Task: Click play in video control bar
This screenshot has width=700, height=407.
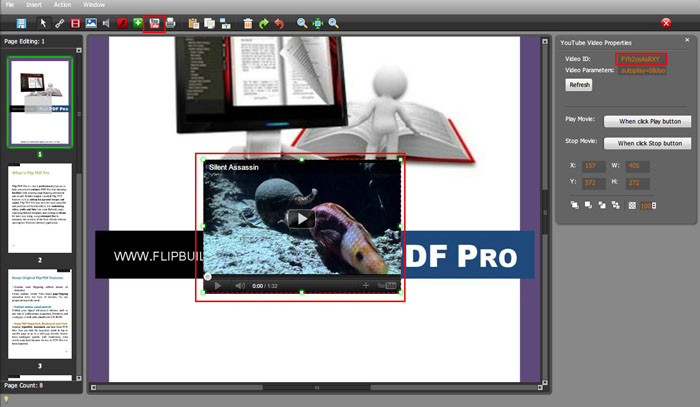Action: (218, 286)
